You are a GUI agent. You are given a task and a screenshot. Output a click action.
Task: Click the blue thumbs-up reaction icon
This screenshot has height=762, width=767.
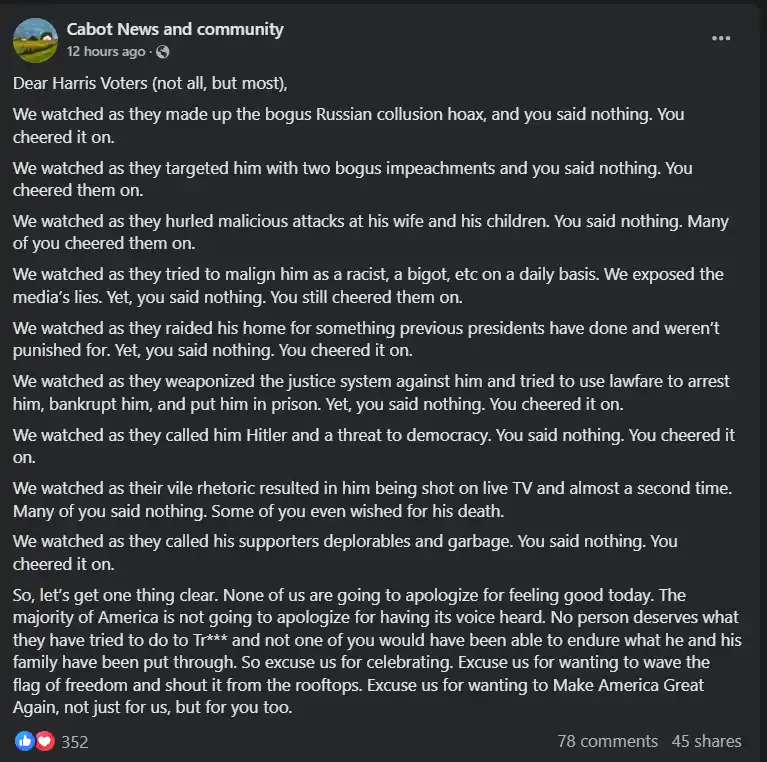(24, 741)
